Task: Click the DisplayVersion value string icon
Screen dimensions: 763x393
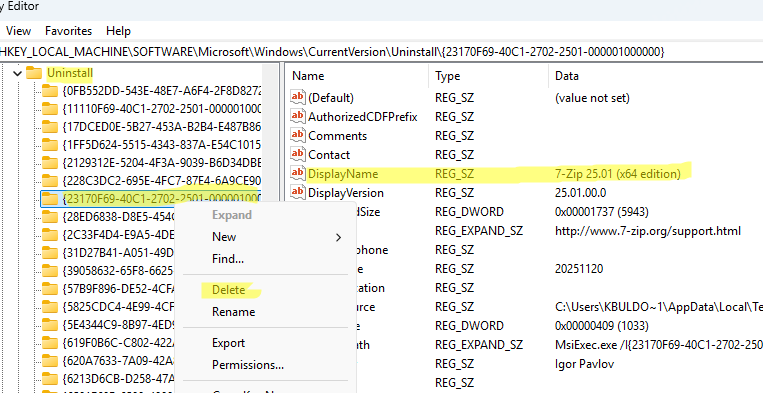Action: [x=297, y=192]
